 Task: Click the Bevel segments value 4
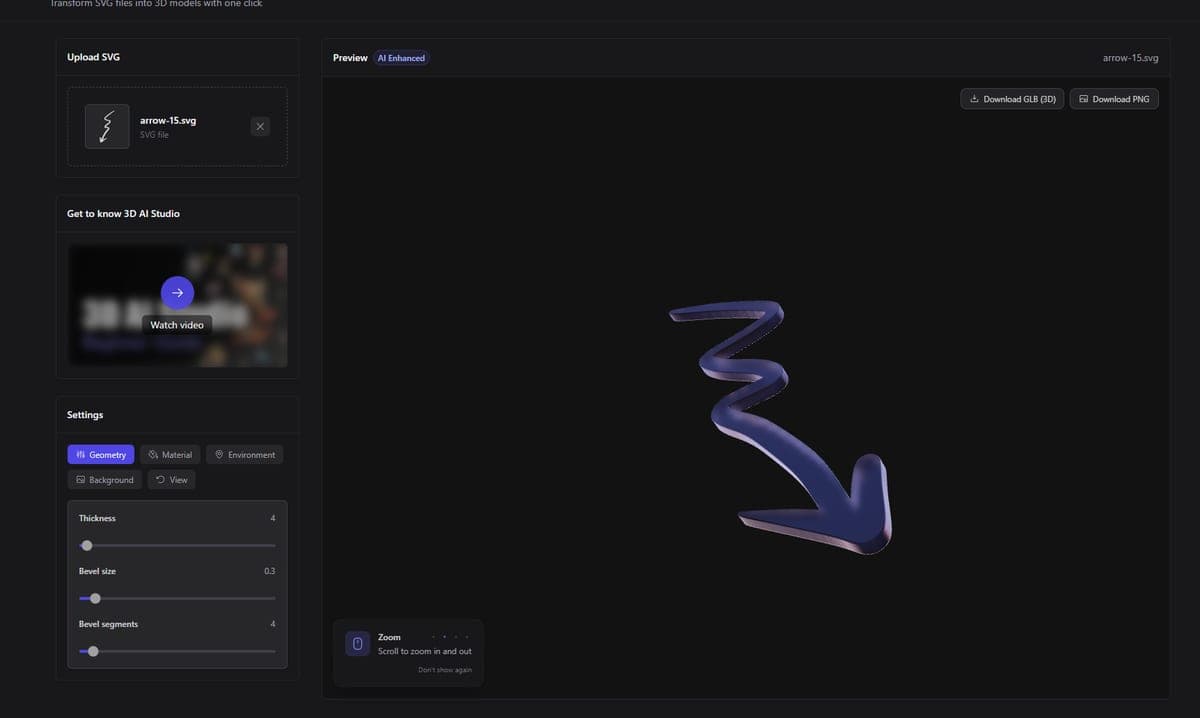[273, 624]
